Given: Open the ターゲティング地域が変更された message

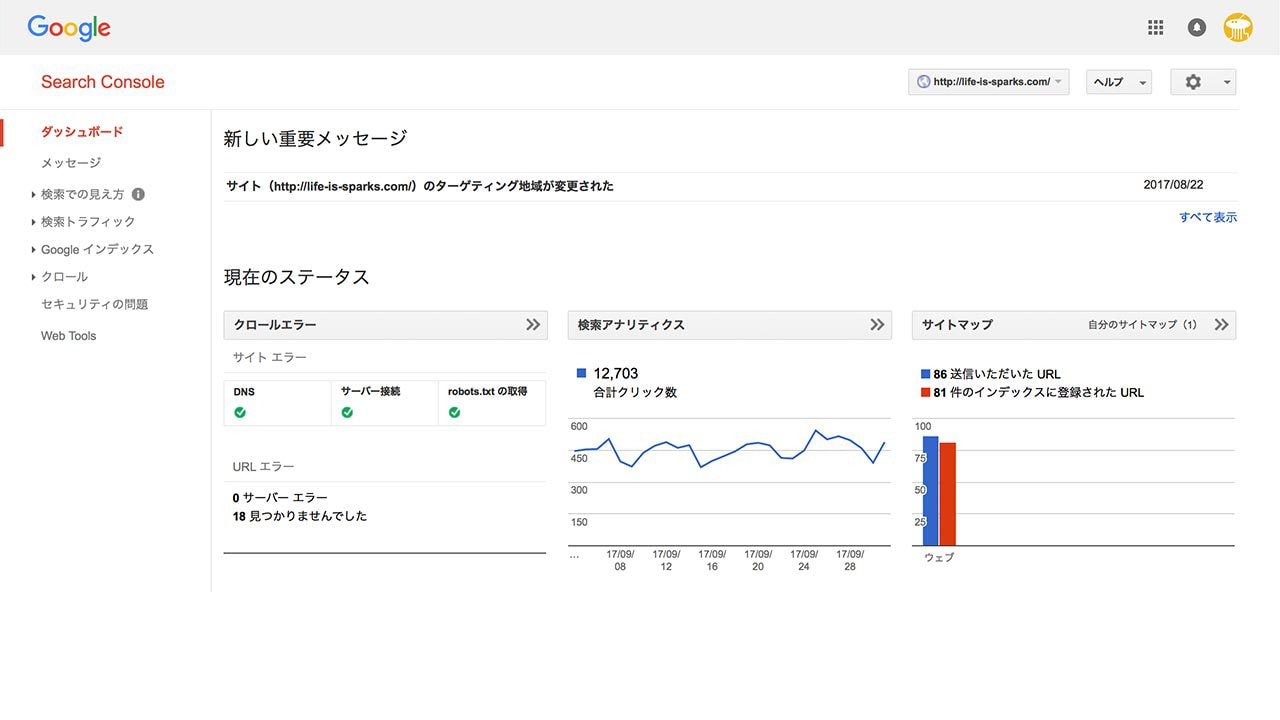Looking at the screenshot, I should click(x=420, y=186).
